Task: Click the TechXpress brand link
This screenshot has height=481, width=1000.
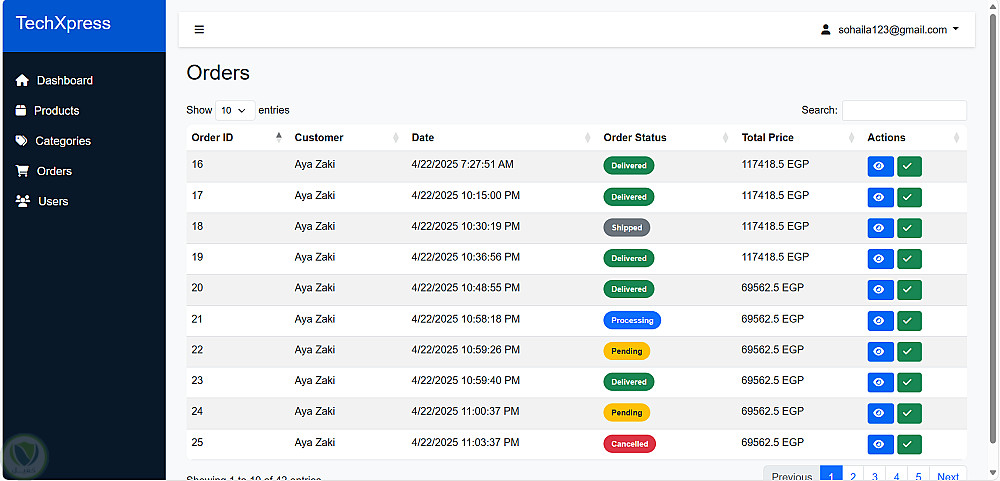Action: (x=63, y=24)
